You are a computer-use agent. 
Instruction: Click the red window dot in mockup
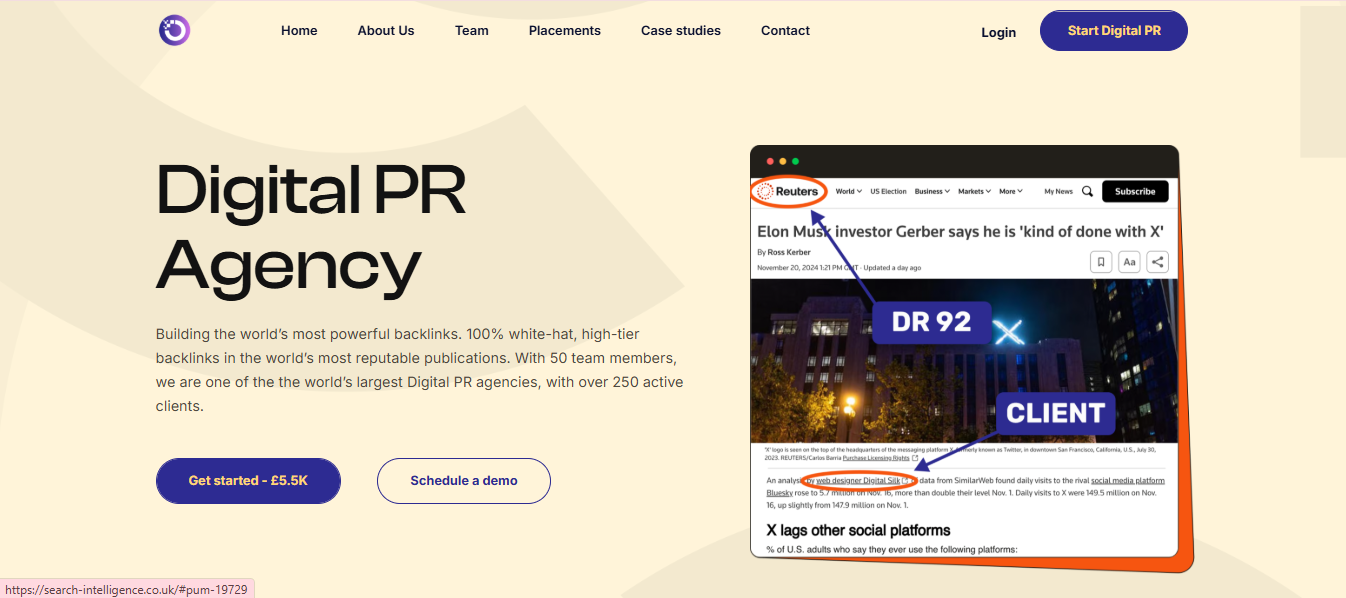tap(770, 161)
